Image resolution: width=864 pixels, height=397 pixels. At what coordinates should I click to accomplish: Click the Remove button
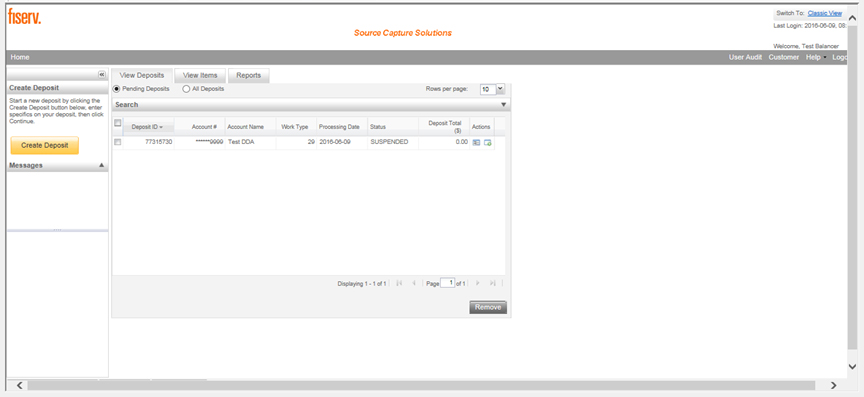pyautogui.click(x=488, y=307)
